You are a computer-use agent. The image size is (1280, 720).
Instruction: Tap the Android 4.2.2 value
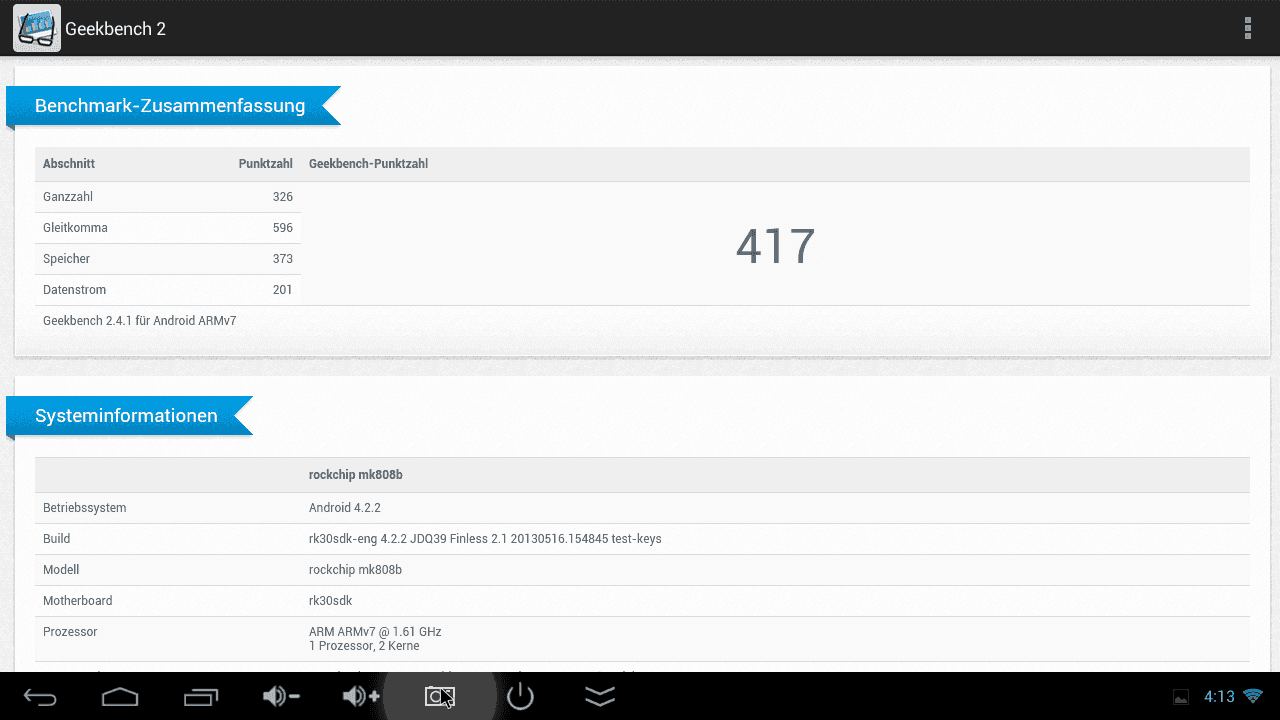click(x=345, y=508)
